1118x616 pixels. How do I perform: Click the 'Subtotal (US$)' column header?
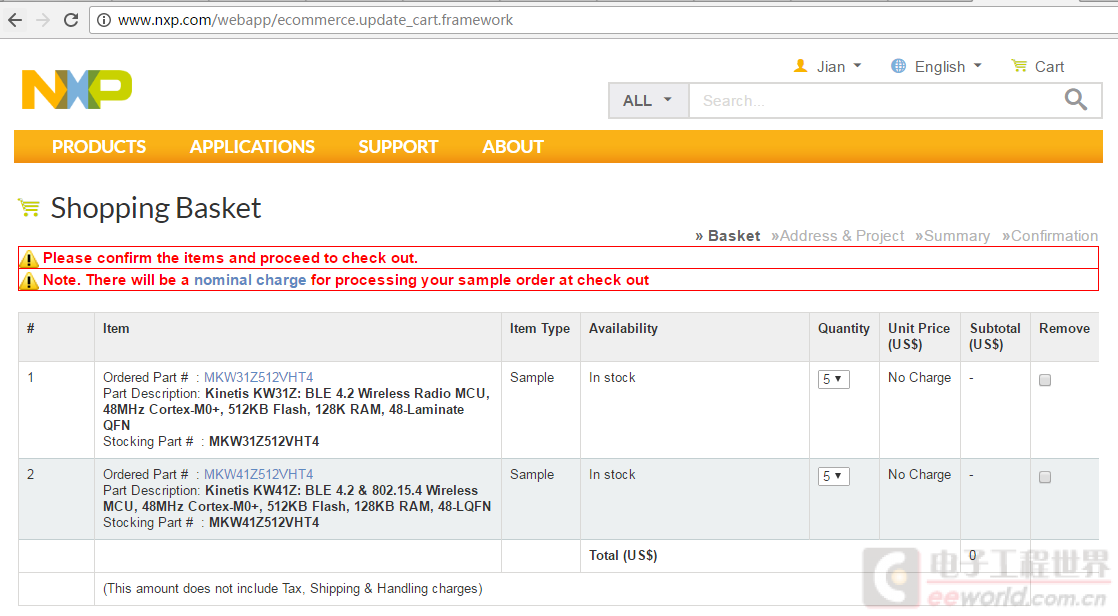coord(995,337)
